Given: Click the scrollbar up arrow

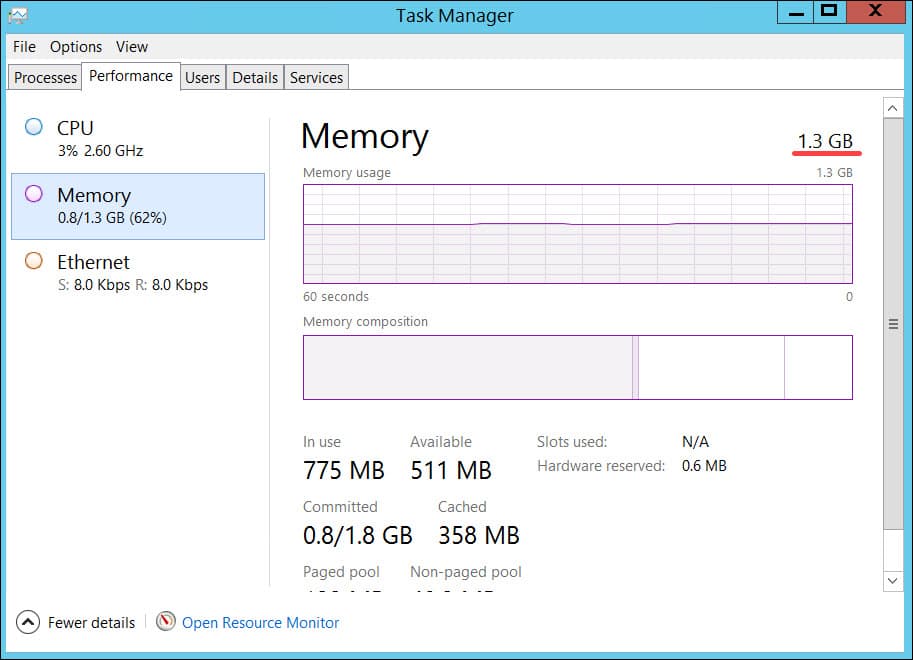Looking at the screenshot, I should click(893, 107).
